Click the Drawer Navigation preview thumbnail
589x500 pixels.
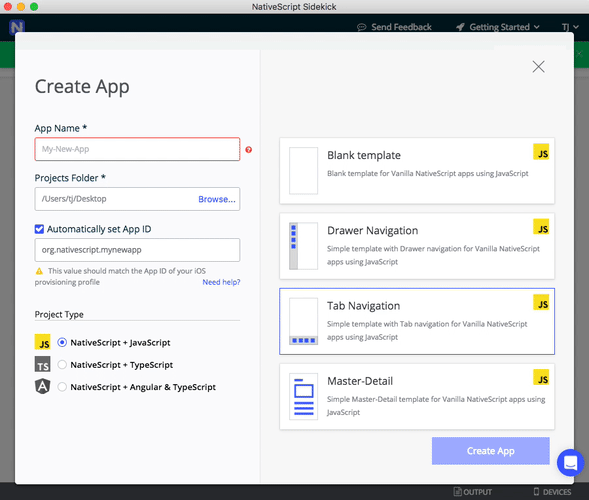click(x=304, y=246)
